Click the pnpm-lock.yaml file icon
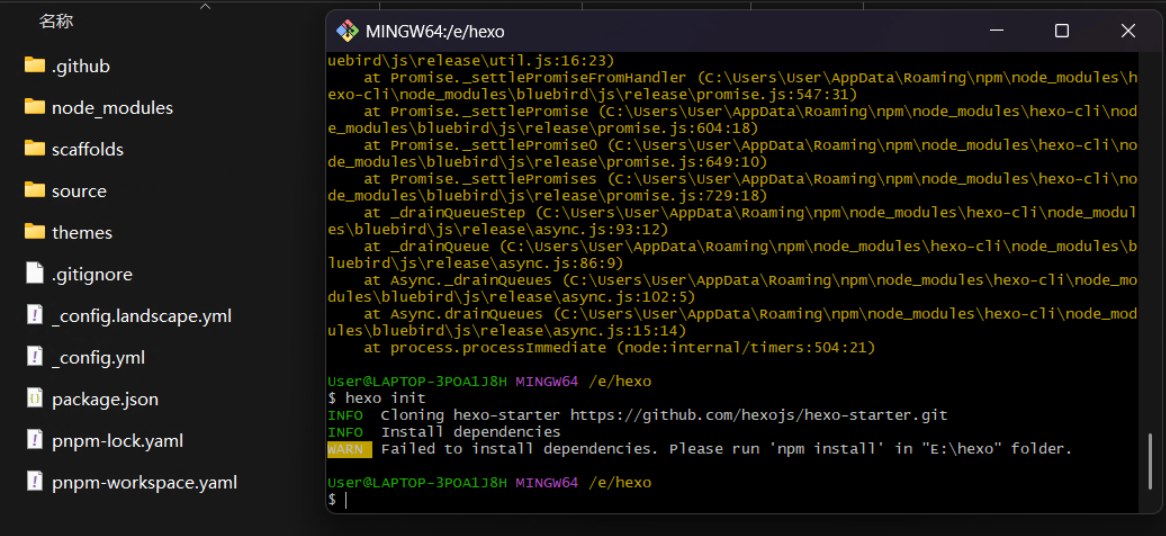This screenshot has height=536, width=1166. pos(34,439)
